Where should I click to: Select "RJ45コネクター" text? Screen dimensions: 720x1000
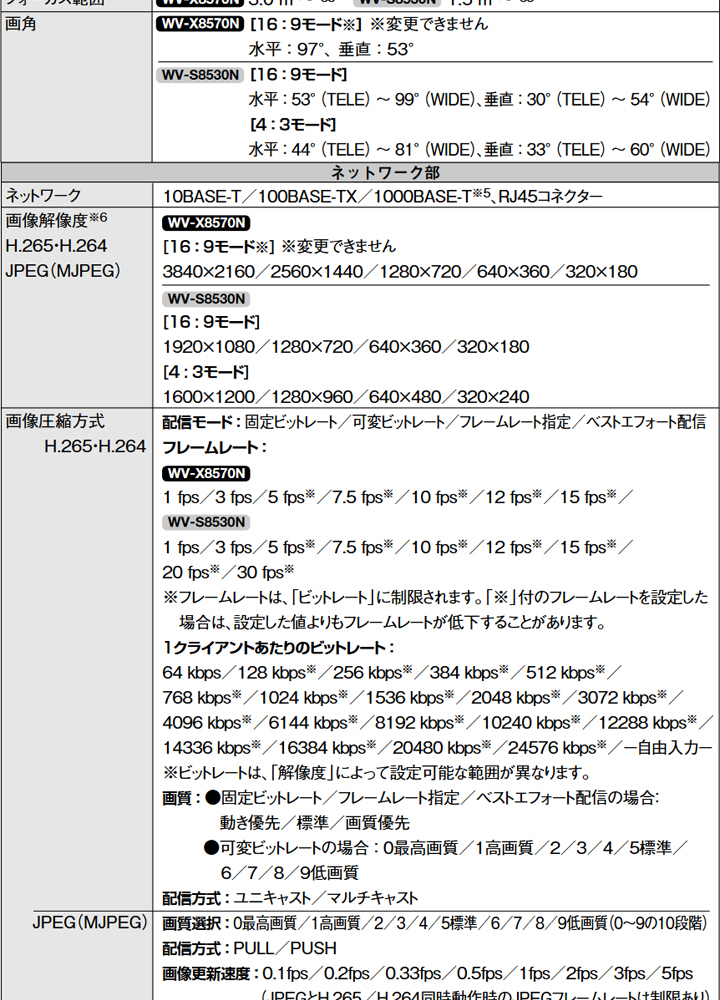pyautogui.click(x=550, y=196)
